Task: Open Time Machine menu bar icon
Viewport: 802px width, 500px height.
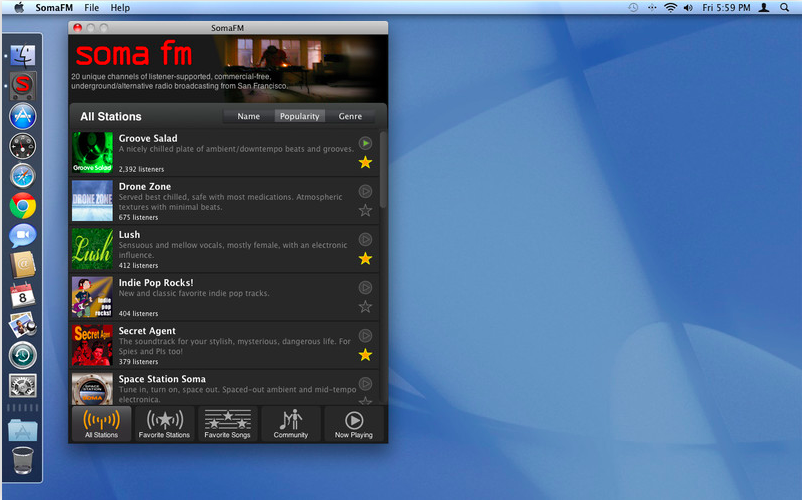Action: click(x=633, y=8)
